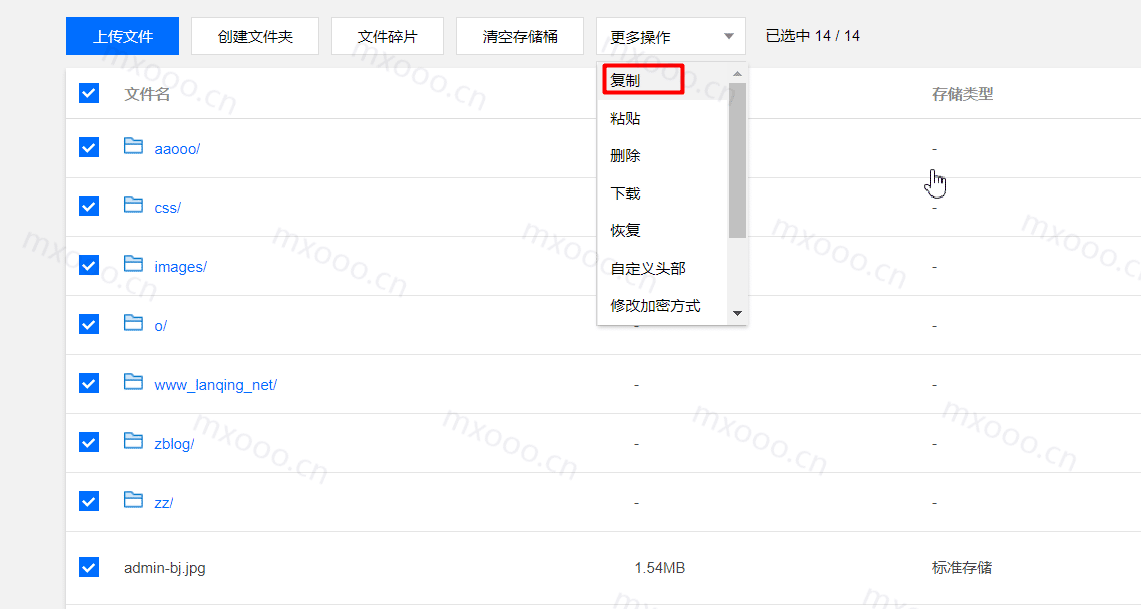Click the folder icon beside images/
1141x609 pixels.
134,265
